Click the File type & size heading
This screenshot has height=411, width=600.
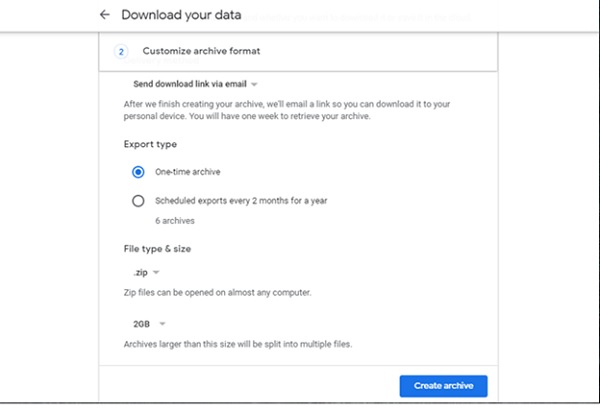click(x=157, y=249)
